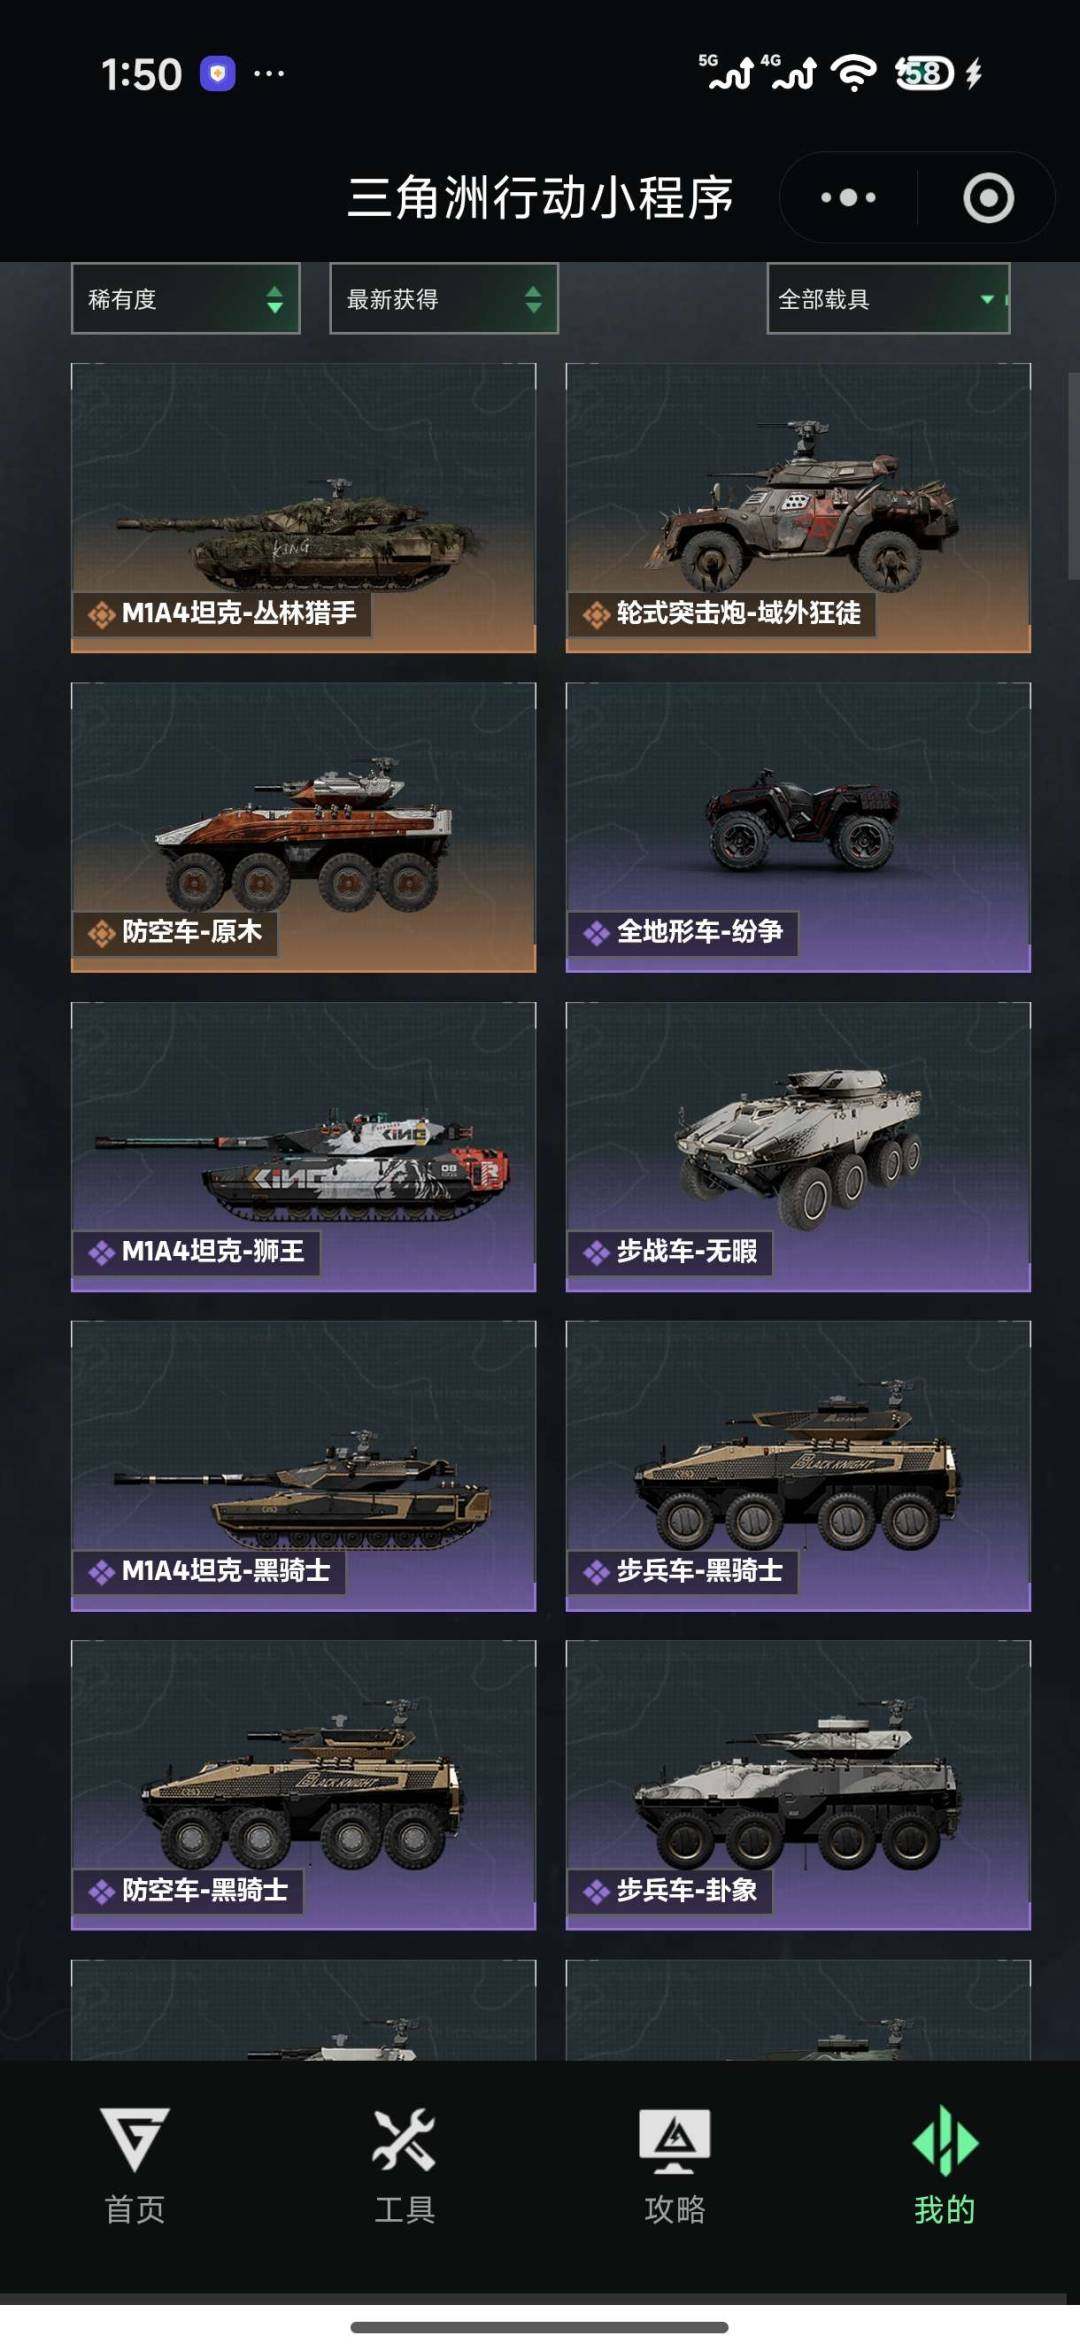Choose the M1A4坦克-狮王 label
This screenshot has height=2351, width=1080.
(213, 1251)
